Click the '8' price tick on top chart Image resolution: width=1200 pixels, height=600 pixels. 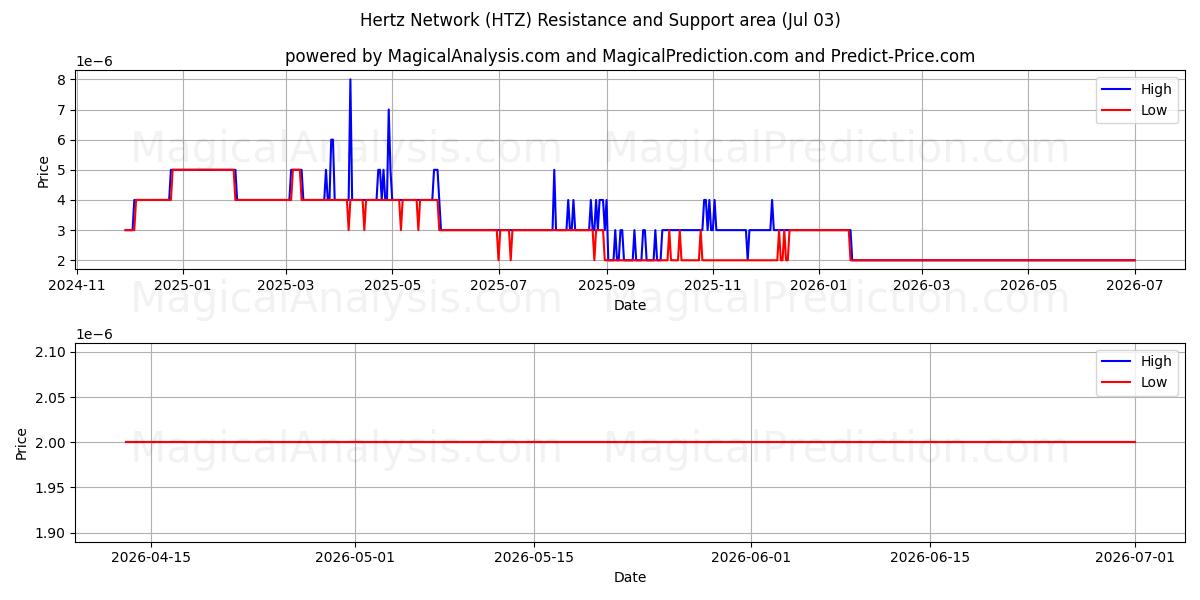61,80
